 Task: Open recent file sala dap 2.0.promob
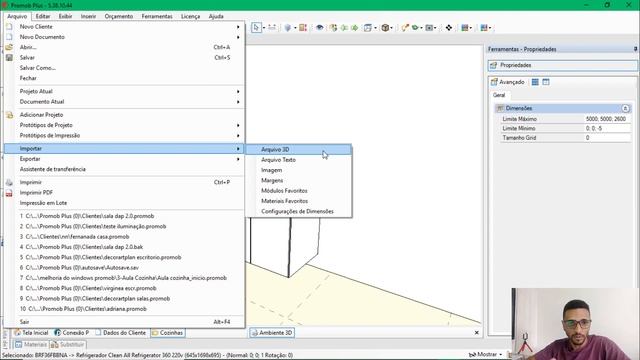point(124,216)
